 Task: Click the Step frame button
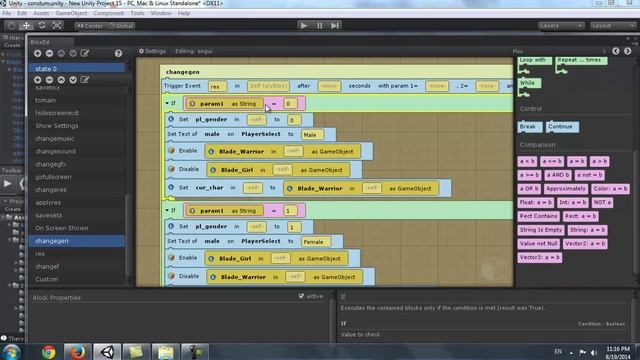point(335,26)
